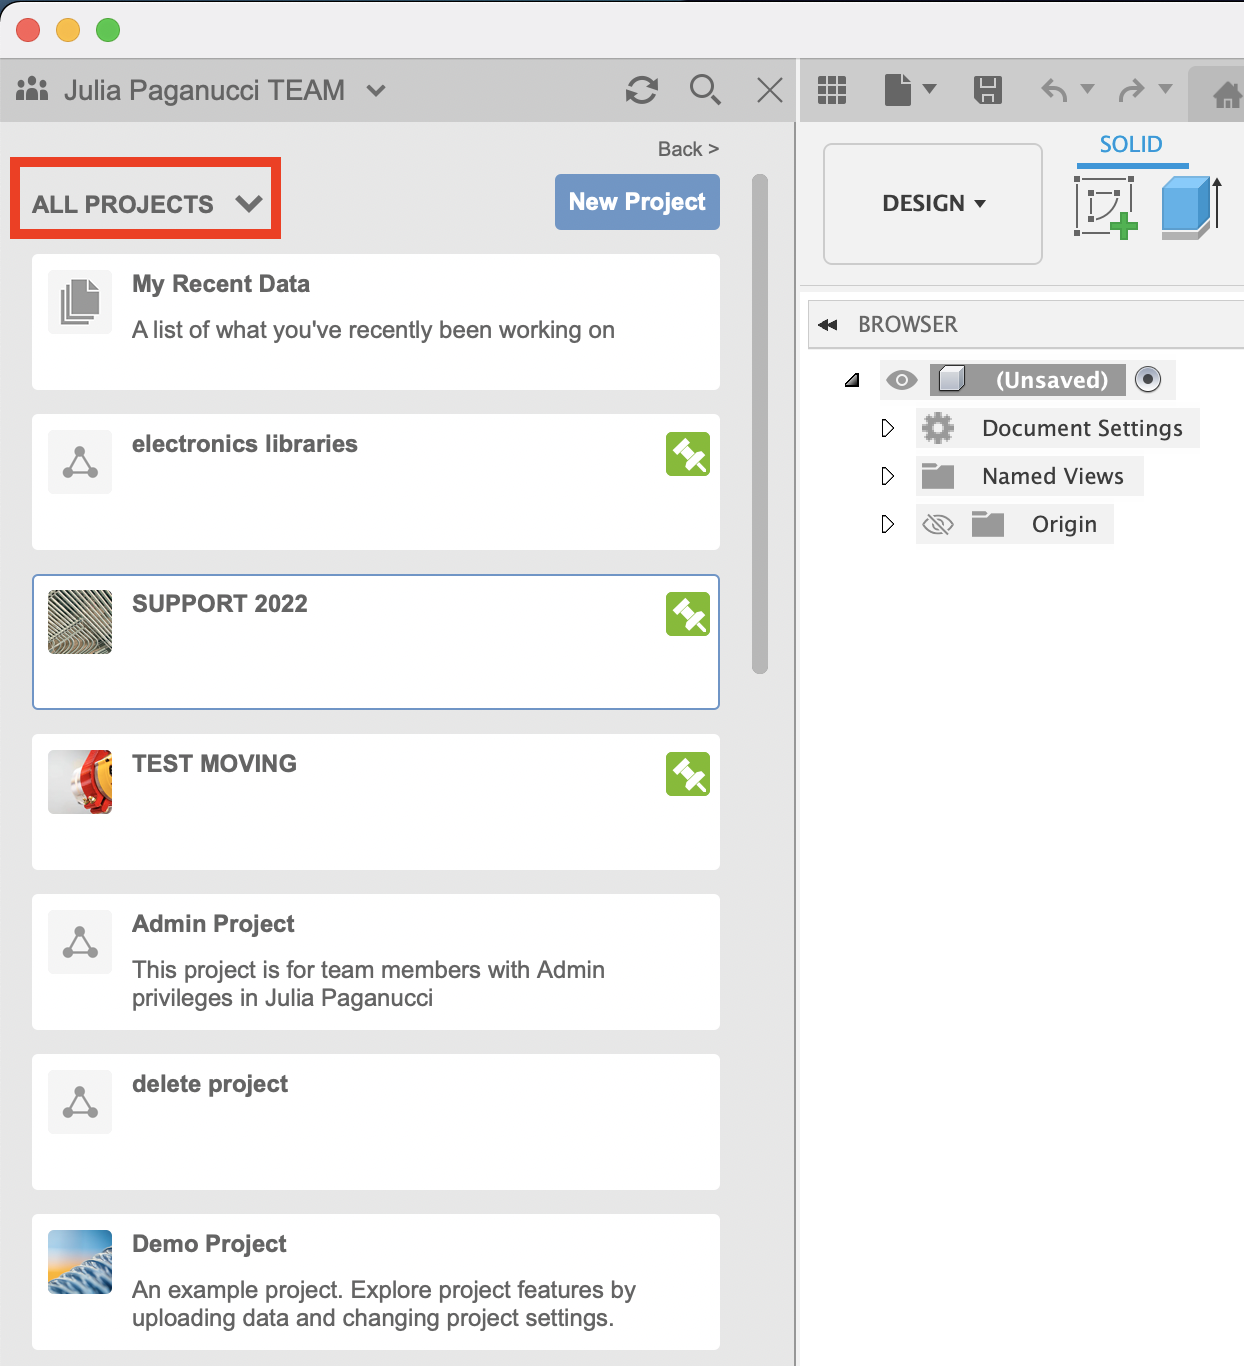The image size is (1244, 1366).
Task: Click the TEST MOVING thumbnail
Action: point(80,782)
